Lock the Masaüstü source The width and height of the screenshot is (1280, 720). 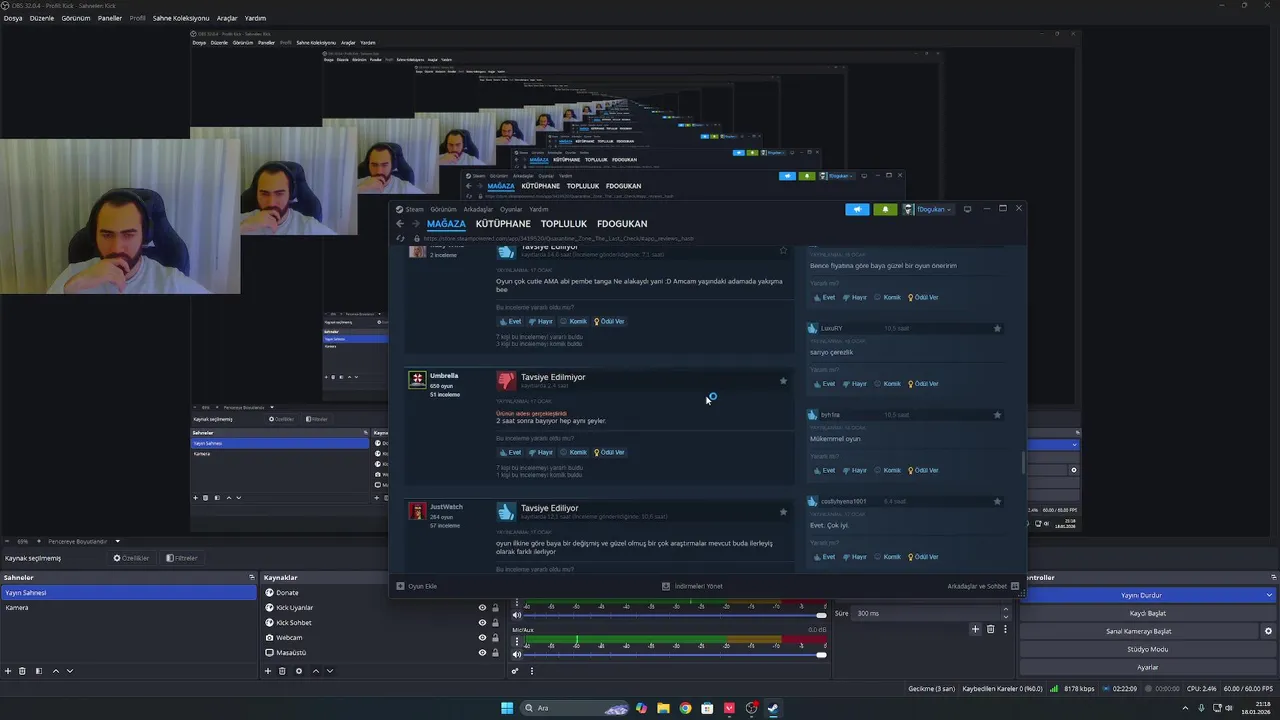click(x=497, y=653)
